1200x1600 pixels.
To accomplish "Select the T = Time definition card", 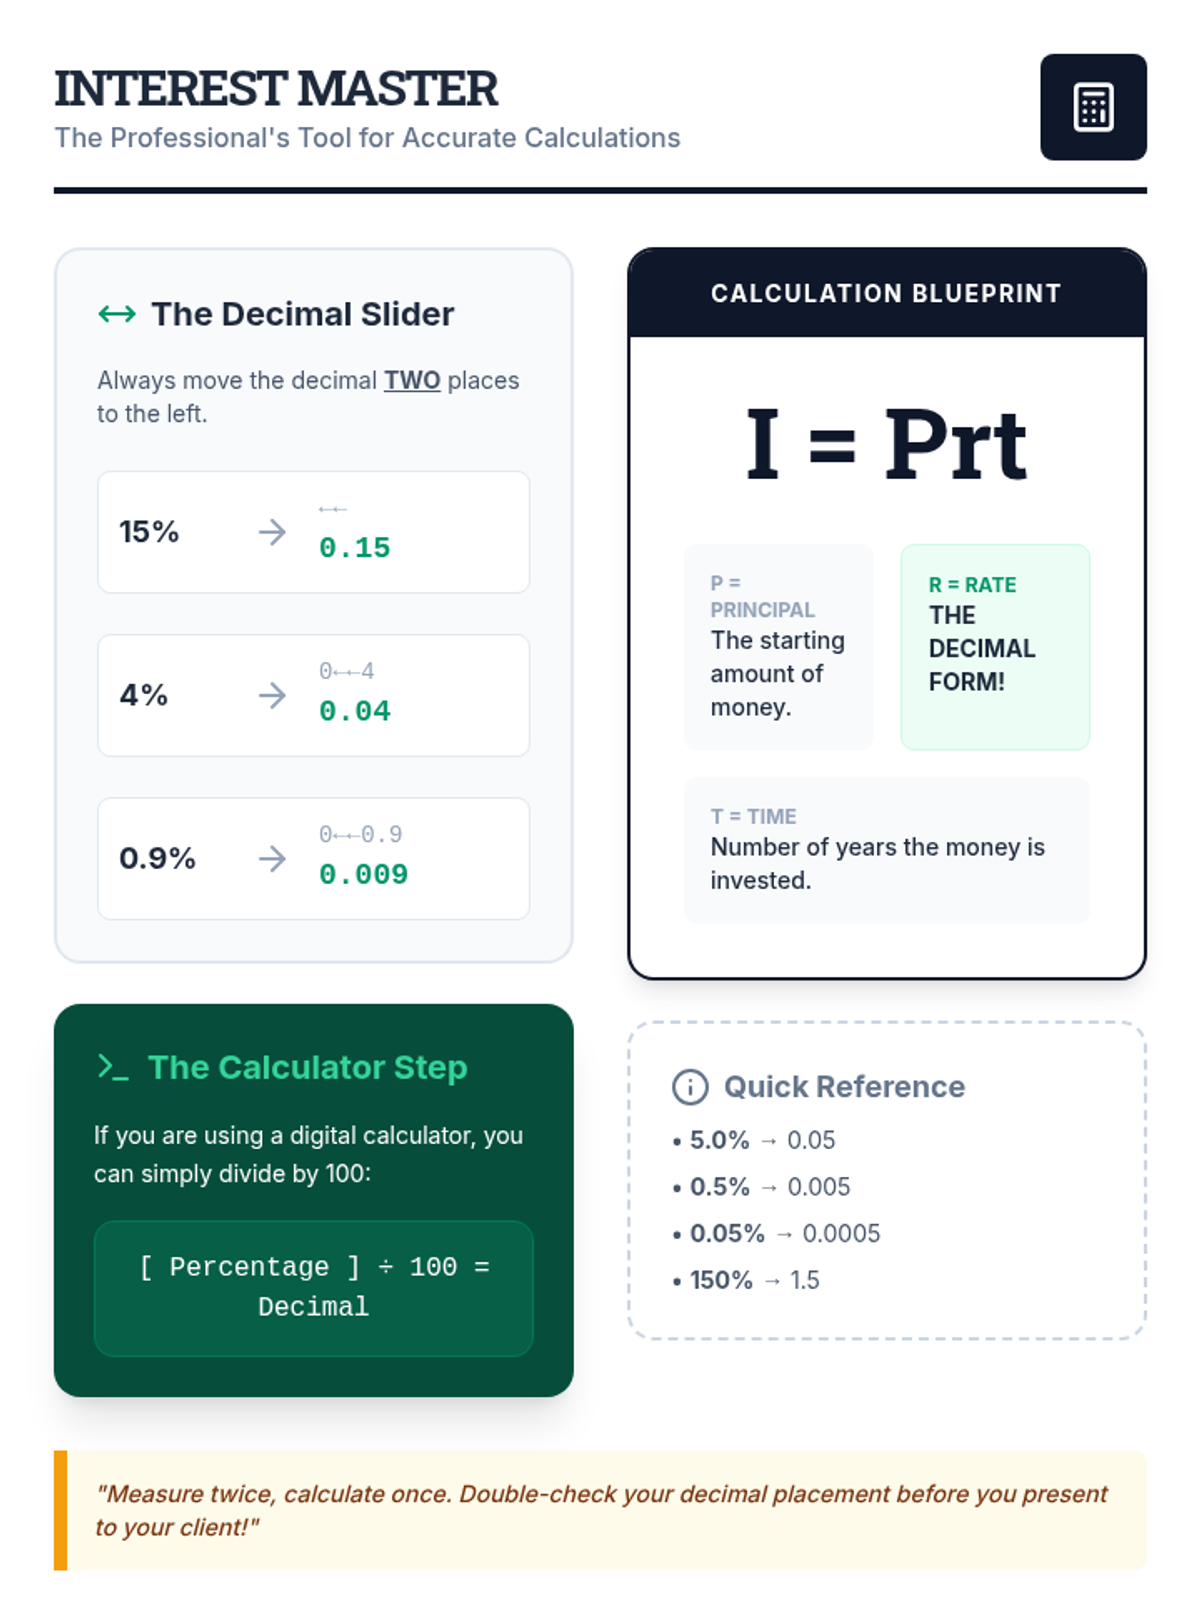I will pyautogui.click(x=887, y=850).
